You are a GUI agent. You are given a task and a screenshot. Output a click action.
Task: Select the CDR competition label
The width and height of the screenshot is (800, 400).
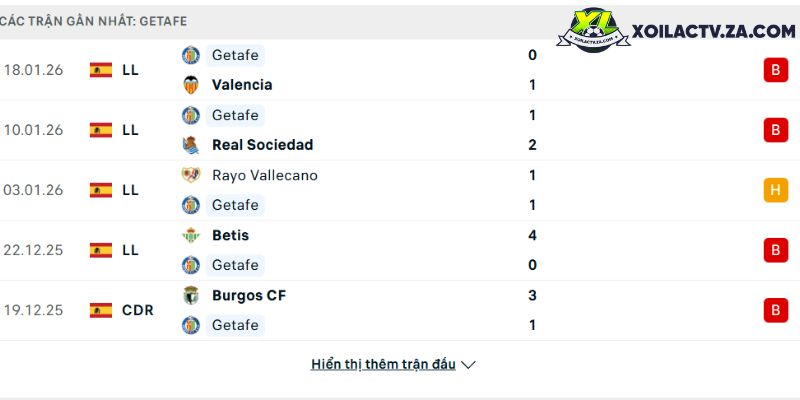[138, 310]
